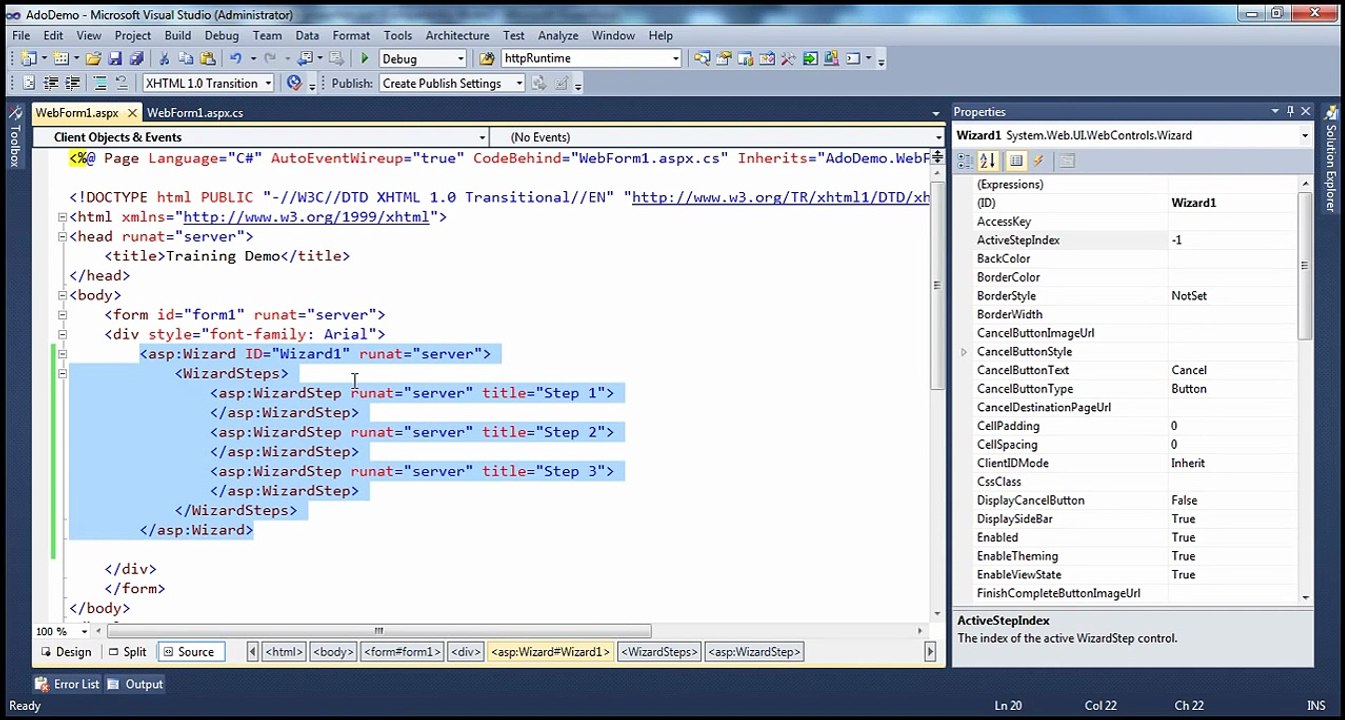This screenshot has height=720, width=1345.
Task: Click the editor horizontal scrollbar
Action: point(379,631)
